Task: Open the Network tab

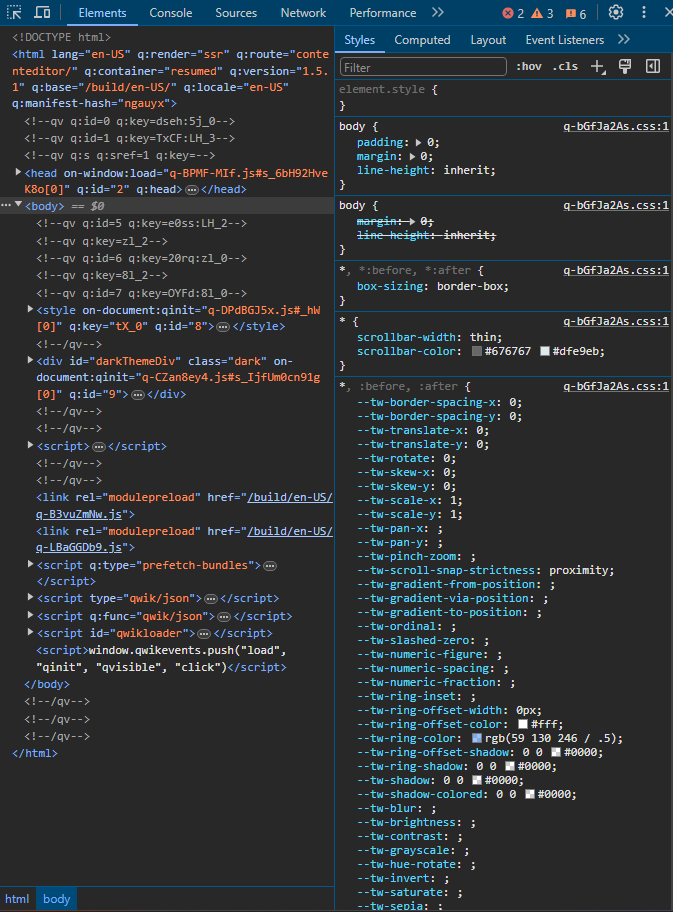Action: point(303,13)
